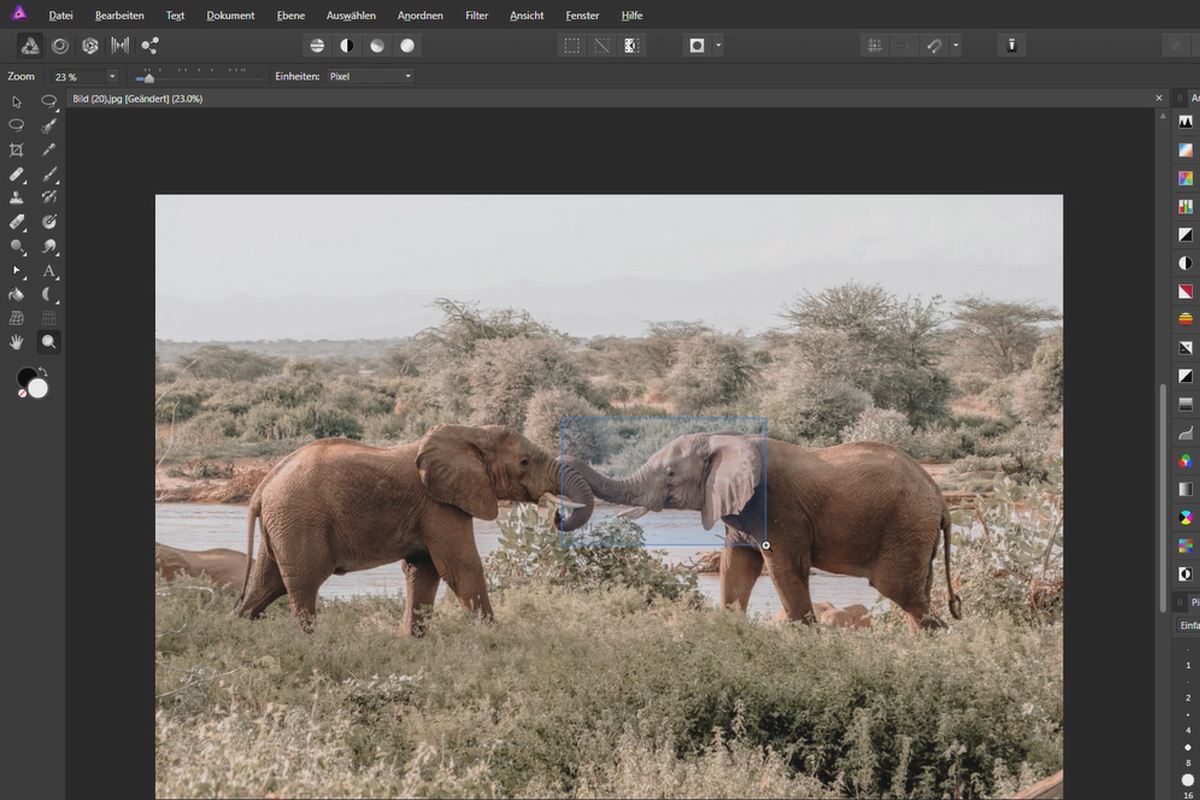Viewport: 1200px width, 800px height.
Task: Apply Auto Contrast from the toolbar
Action: tap(347, 45)
